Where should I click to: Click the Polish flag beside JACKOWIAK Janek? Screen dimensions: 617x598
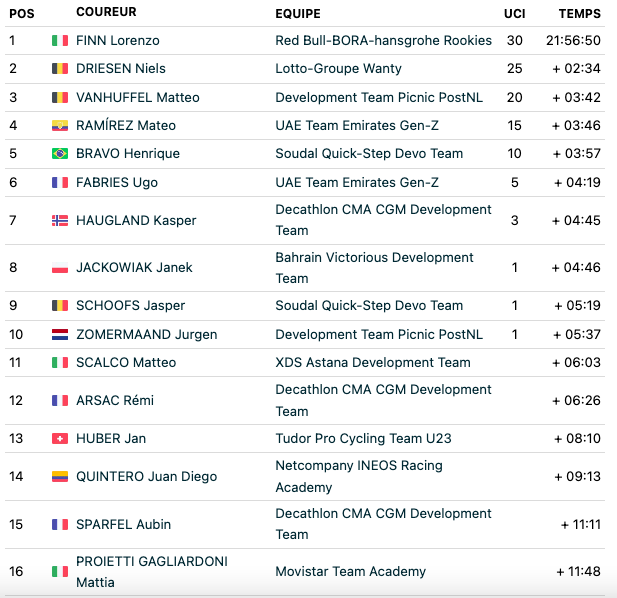point(60,268)
